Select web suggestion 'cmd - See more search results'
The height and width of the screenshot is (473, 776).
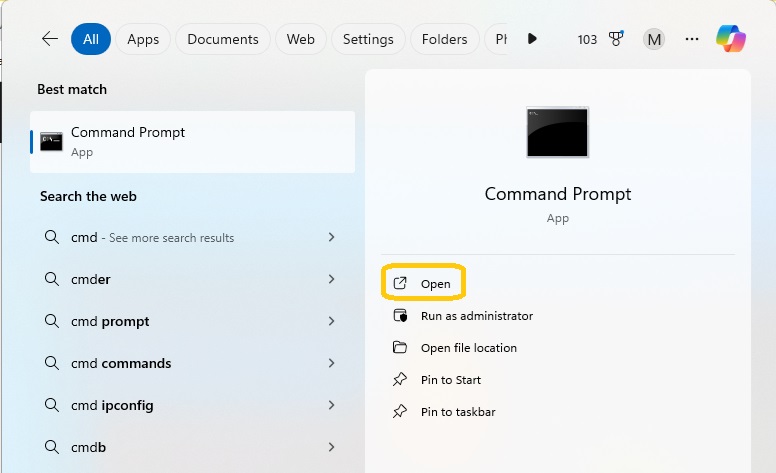click(193, 237)
